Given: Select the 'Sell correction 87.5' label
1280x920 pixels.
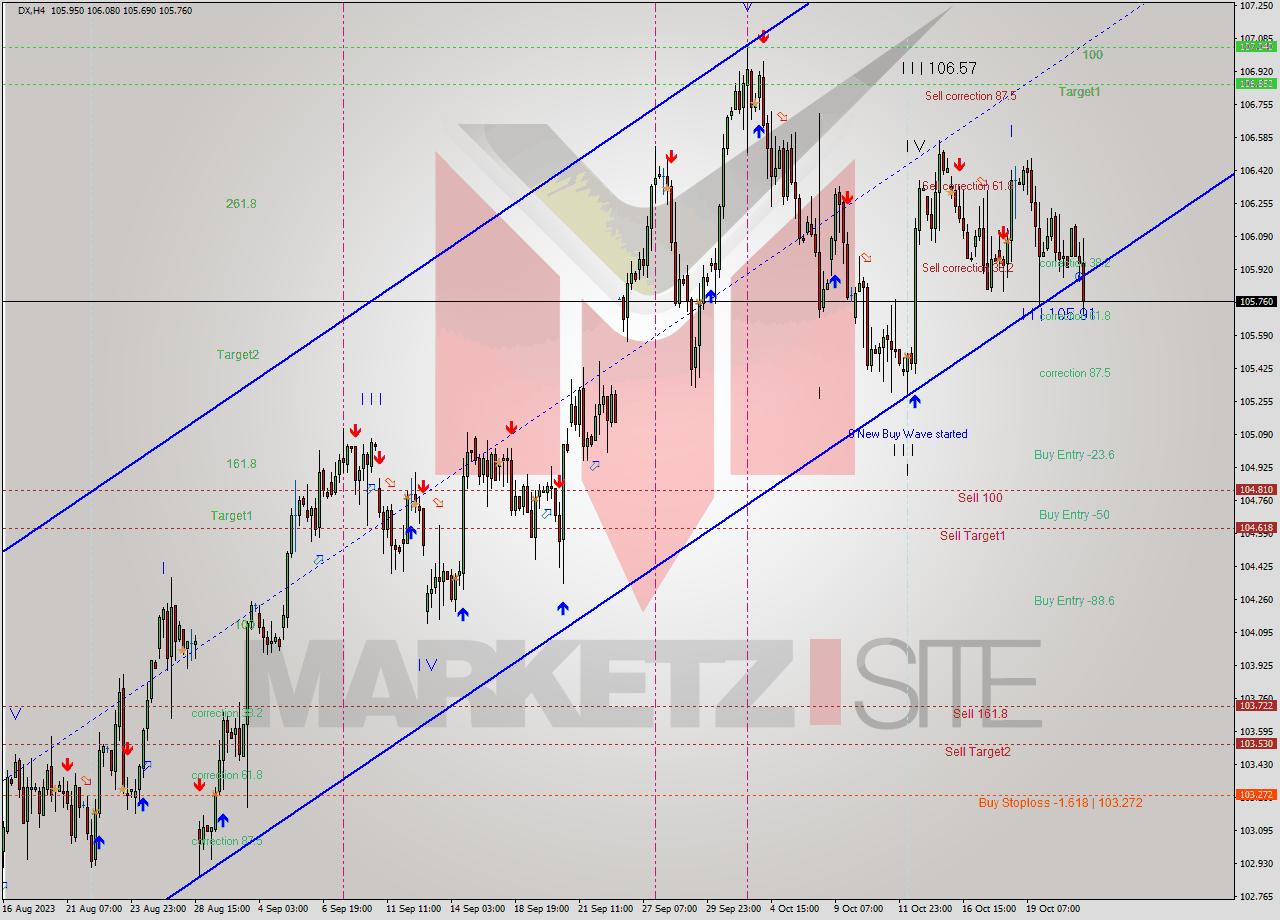Looking at the screenshot, I should (970, 96).
